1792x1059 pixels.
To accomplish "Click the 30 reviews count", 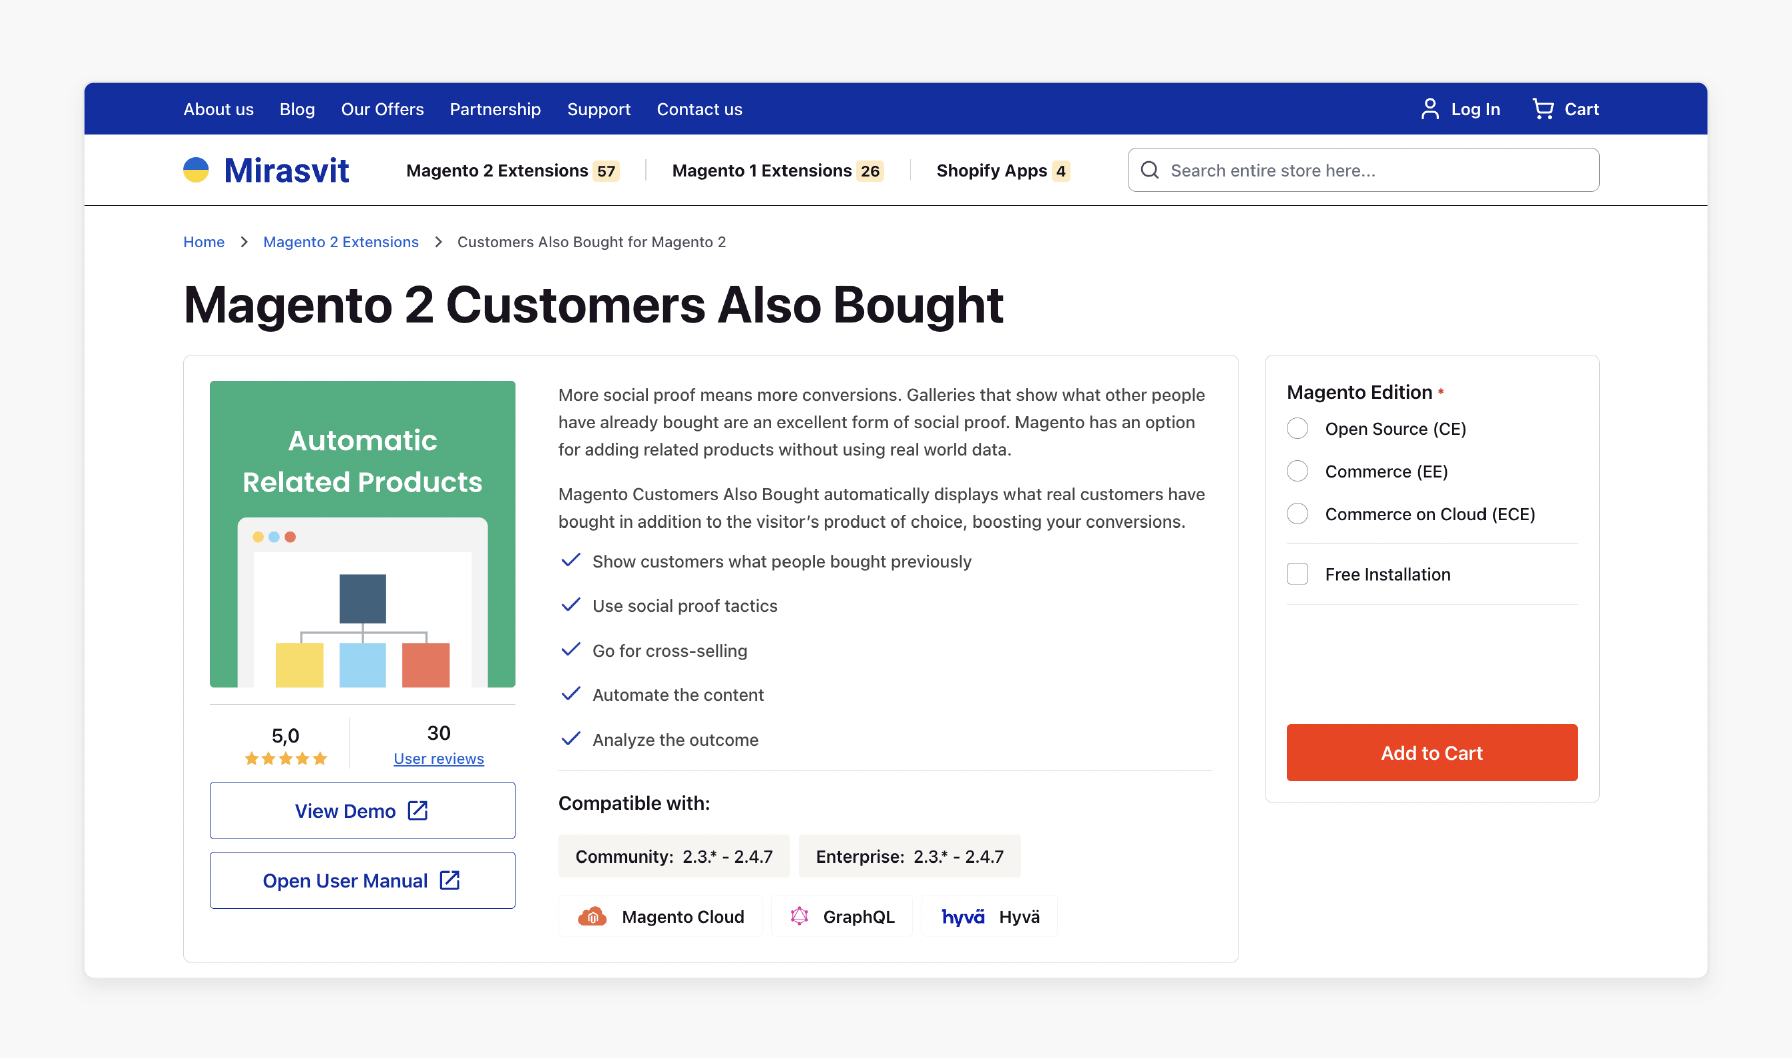I will (x=439, y=733).
